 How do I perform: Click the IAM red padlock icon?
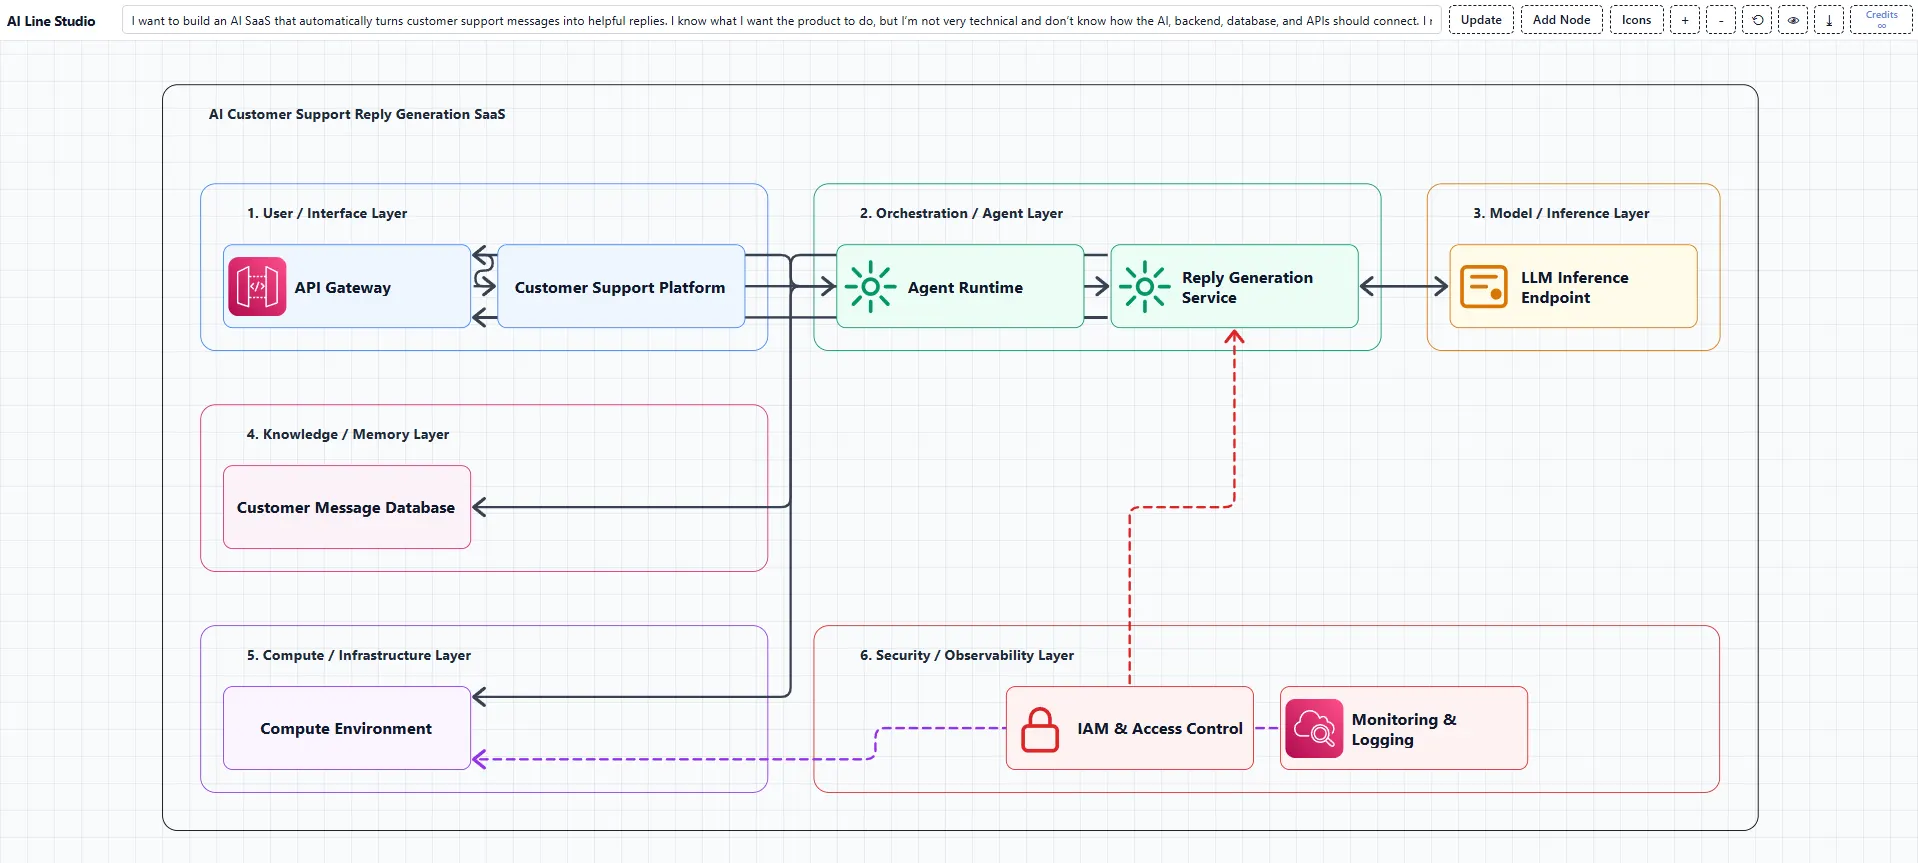(x=1040, y=729)
